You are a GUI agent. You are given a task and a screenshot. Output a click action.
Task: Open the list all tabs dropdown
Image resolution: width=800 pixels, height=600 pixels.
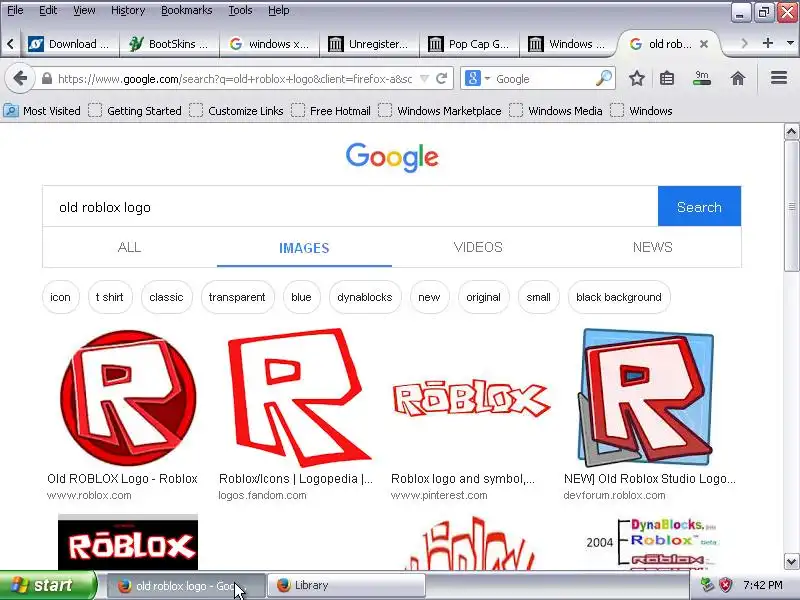pyautogui.click(x=791, y=43)
